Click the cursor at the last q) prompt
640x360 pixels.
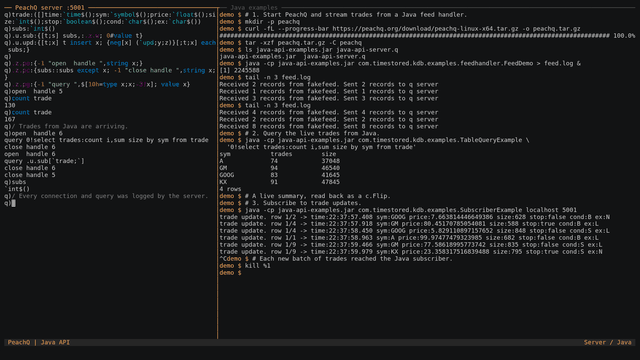[13, 203]
